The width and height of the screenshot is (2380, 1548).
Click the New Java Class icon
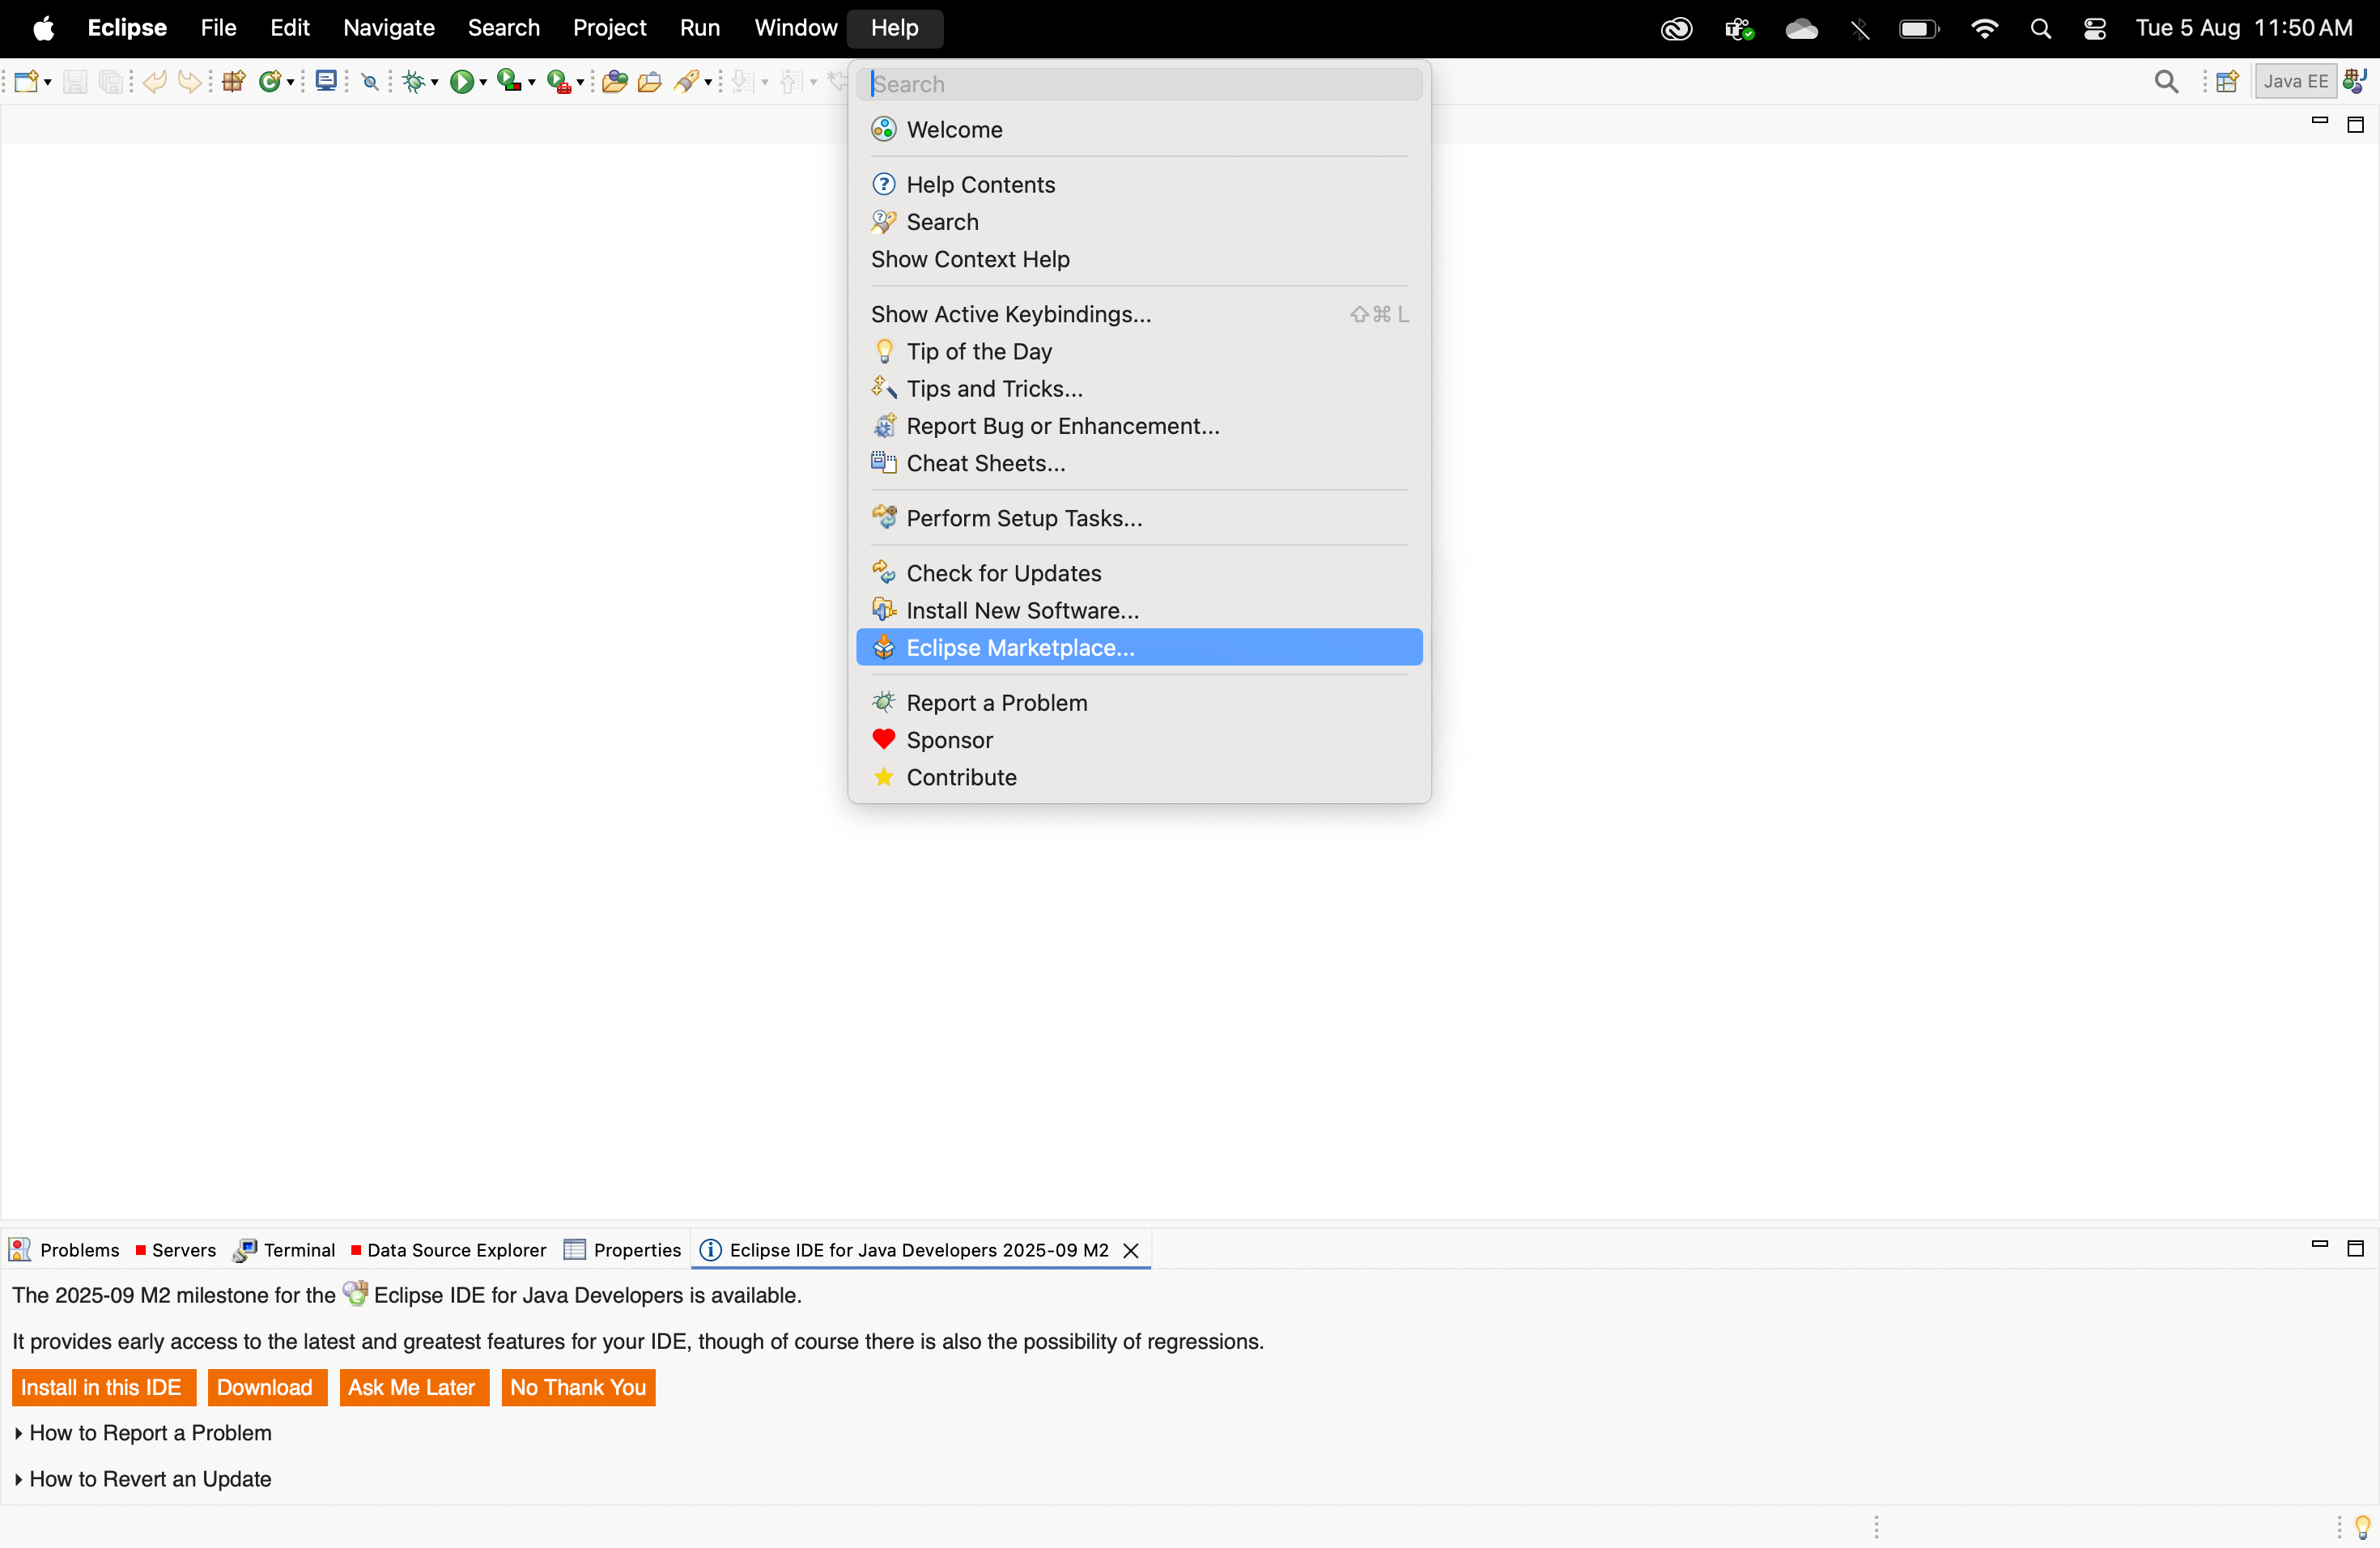coord(270,82)
